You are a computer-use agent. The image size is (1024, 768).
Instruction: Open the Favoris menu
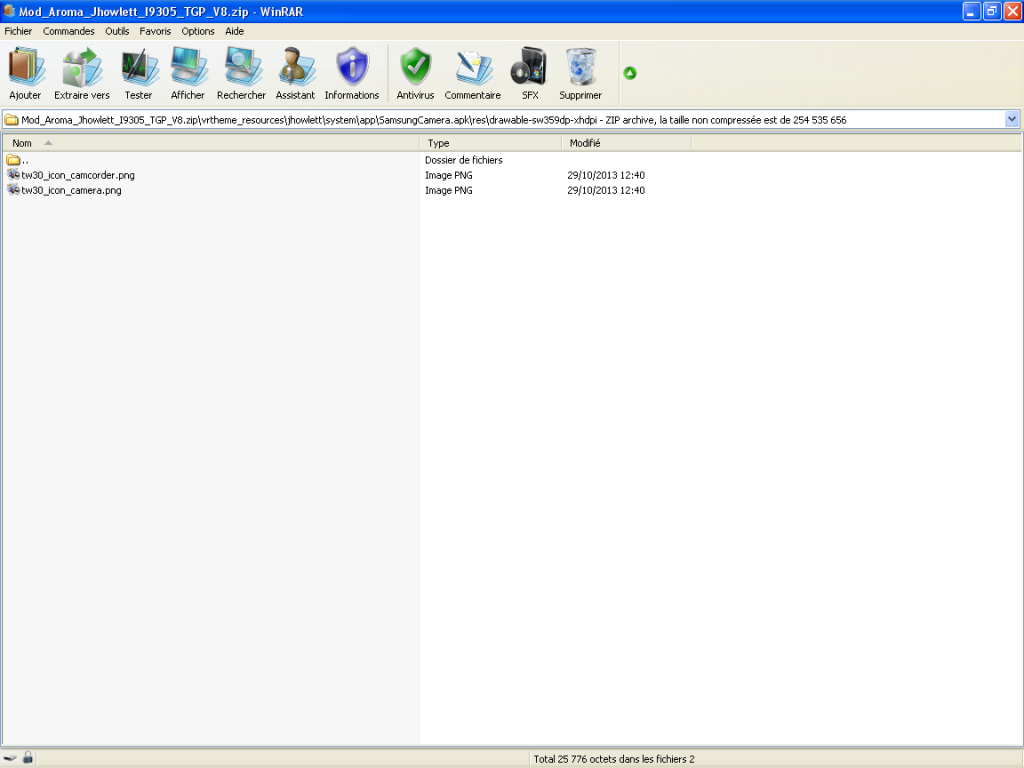(x=155, y=31)
